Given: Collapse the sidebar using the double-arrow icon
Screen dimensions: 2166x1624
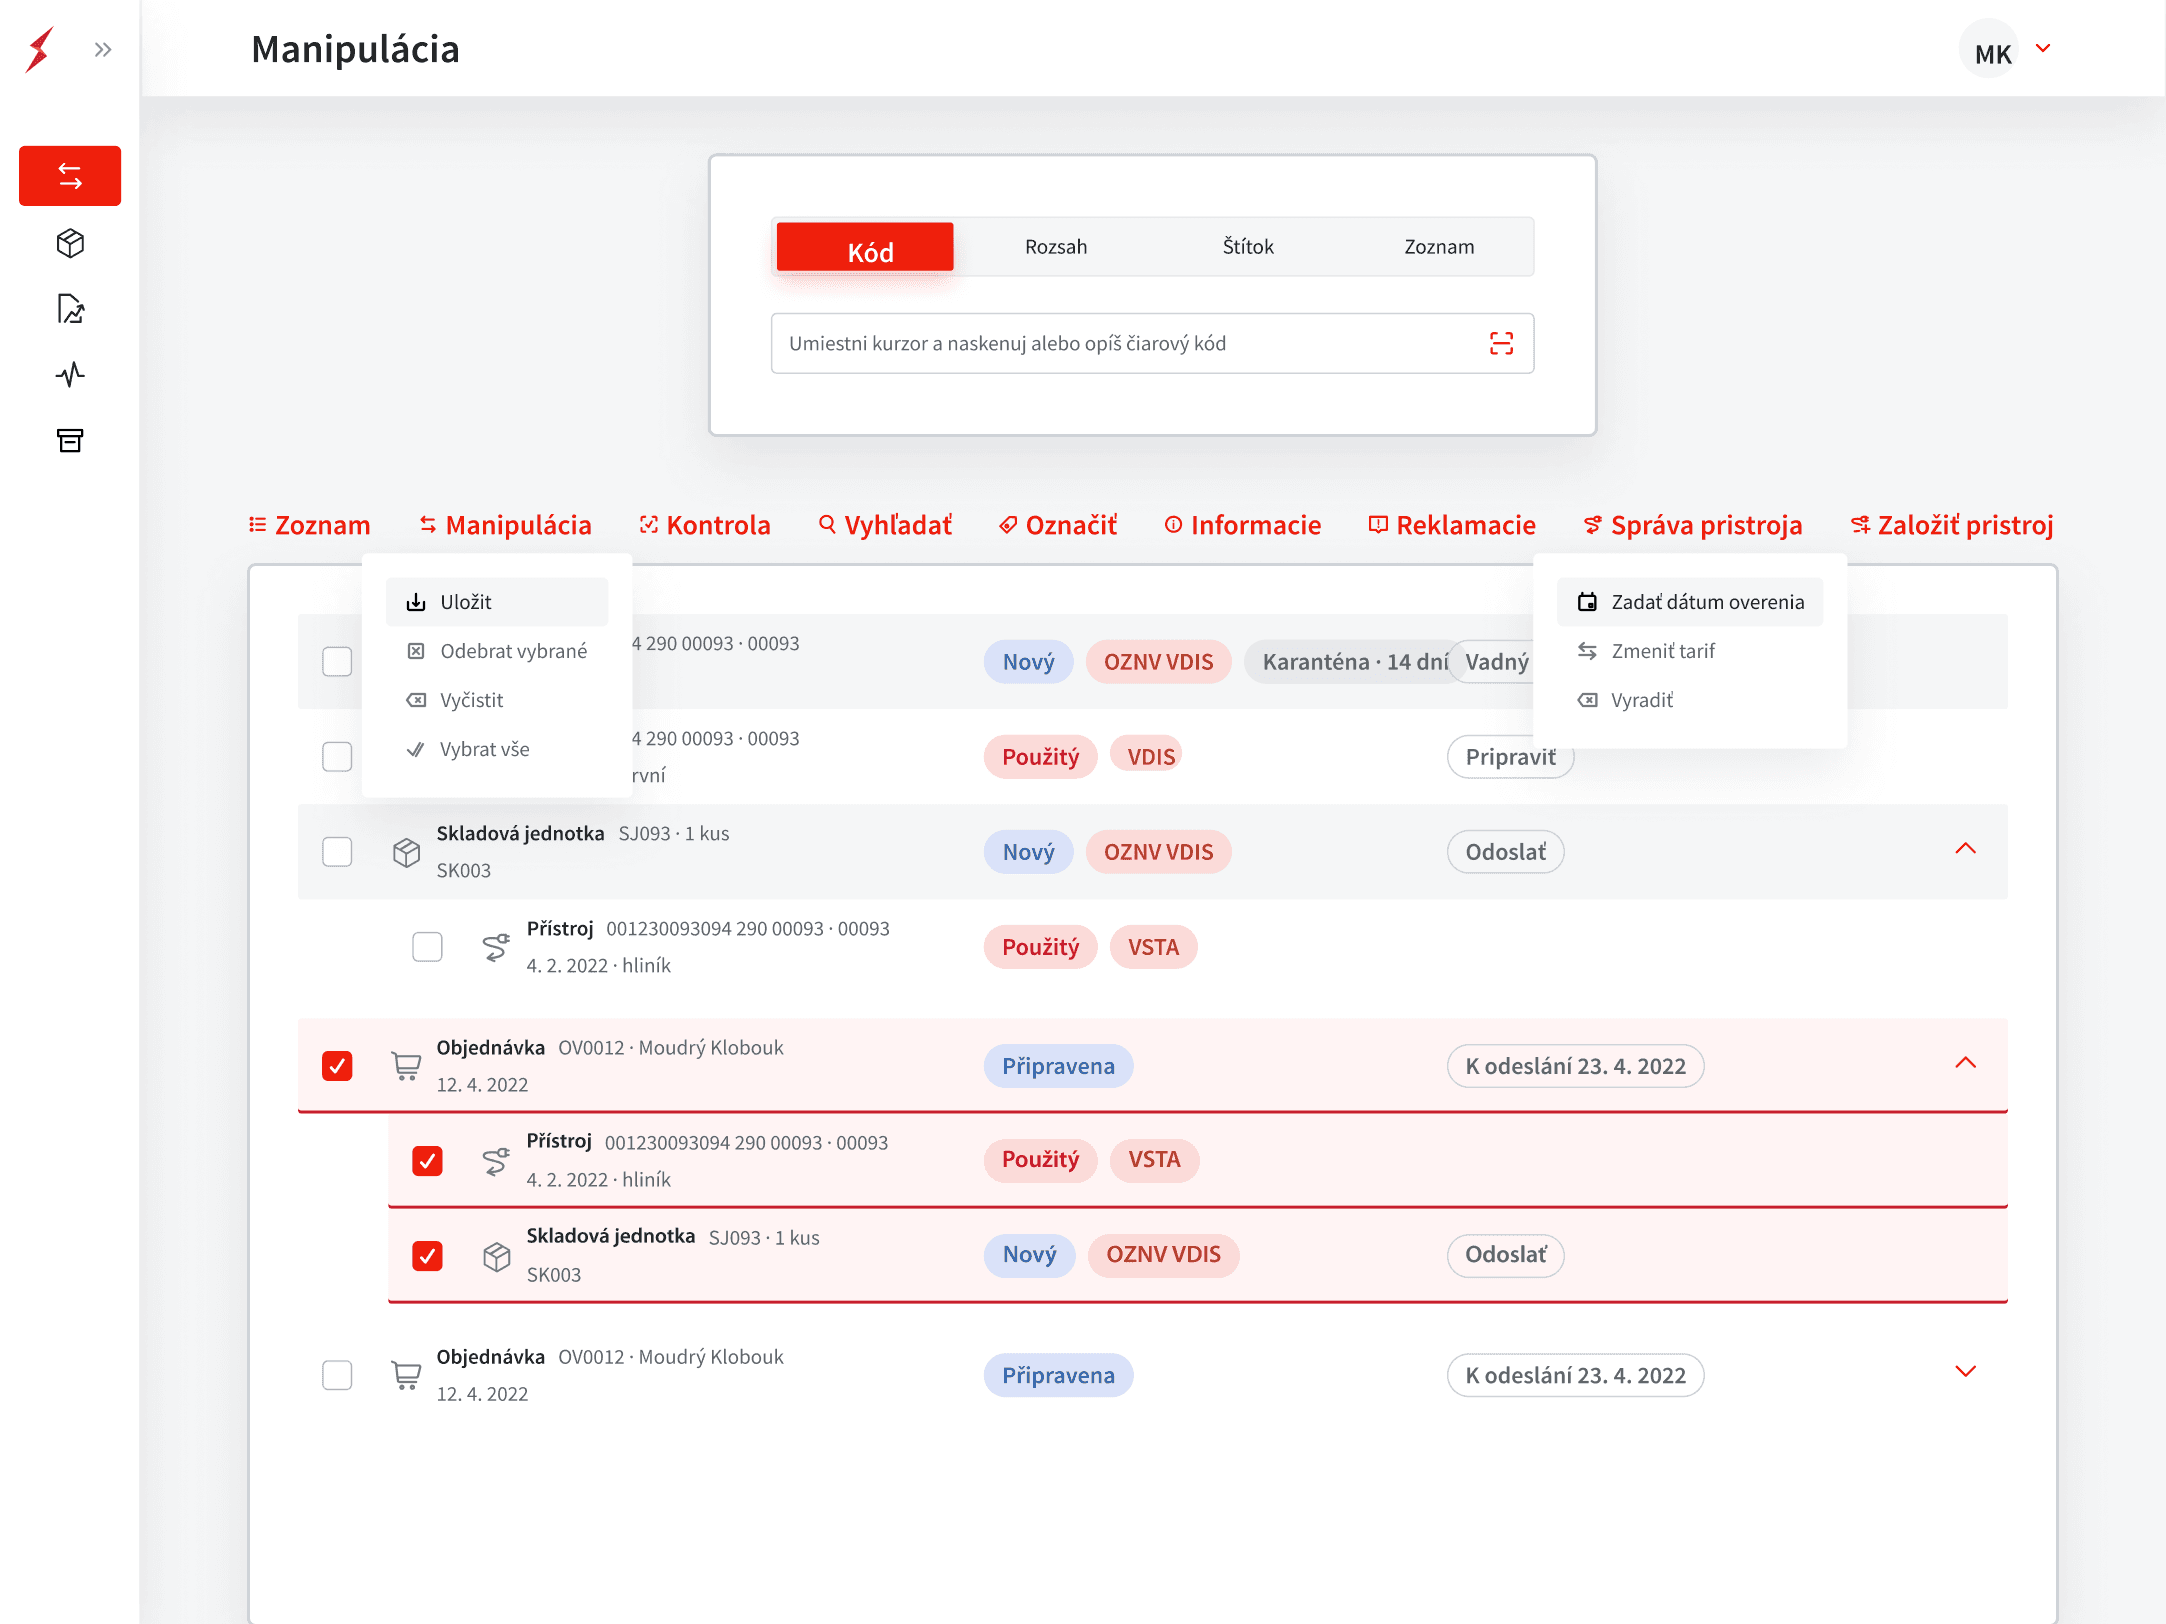Looking at the screenshot, I should tap(102, 49).
